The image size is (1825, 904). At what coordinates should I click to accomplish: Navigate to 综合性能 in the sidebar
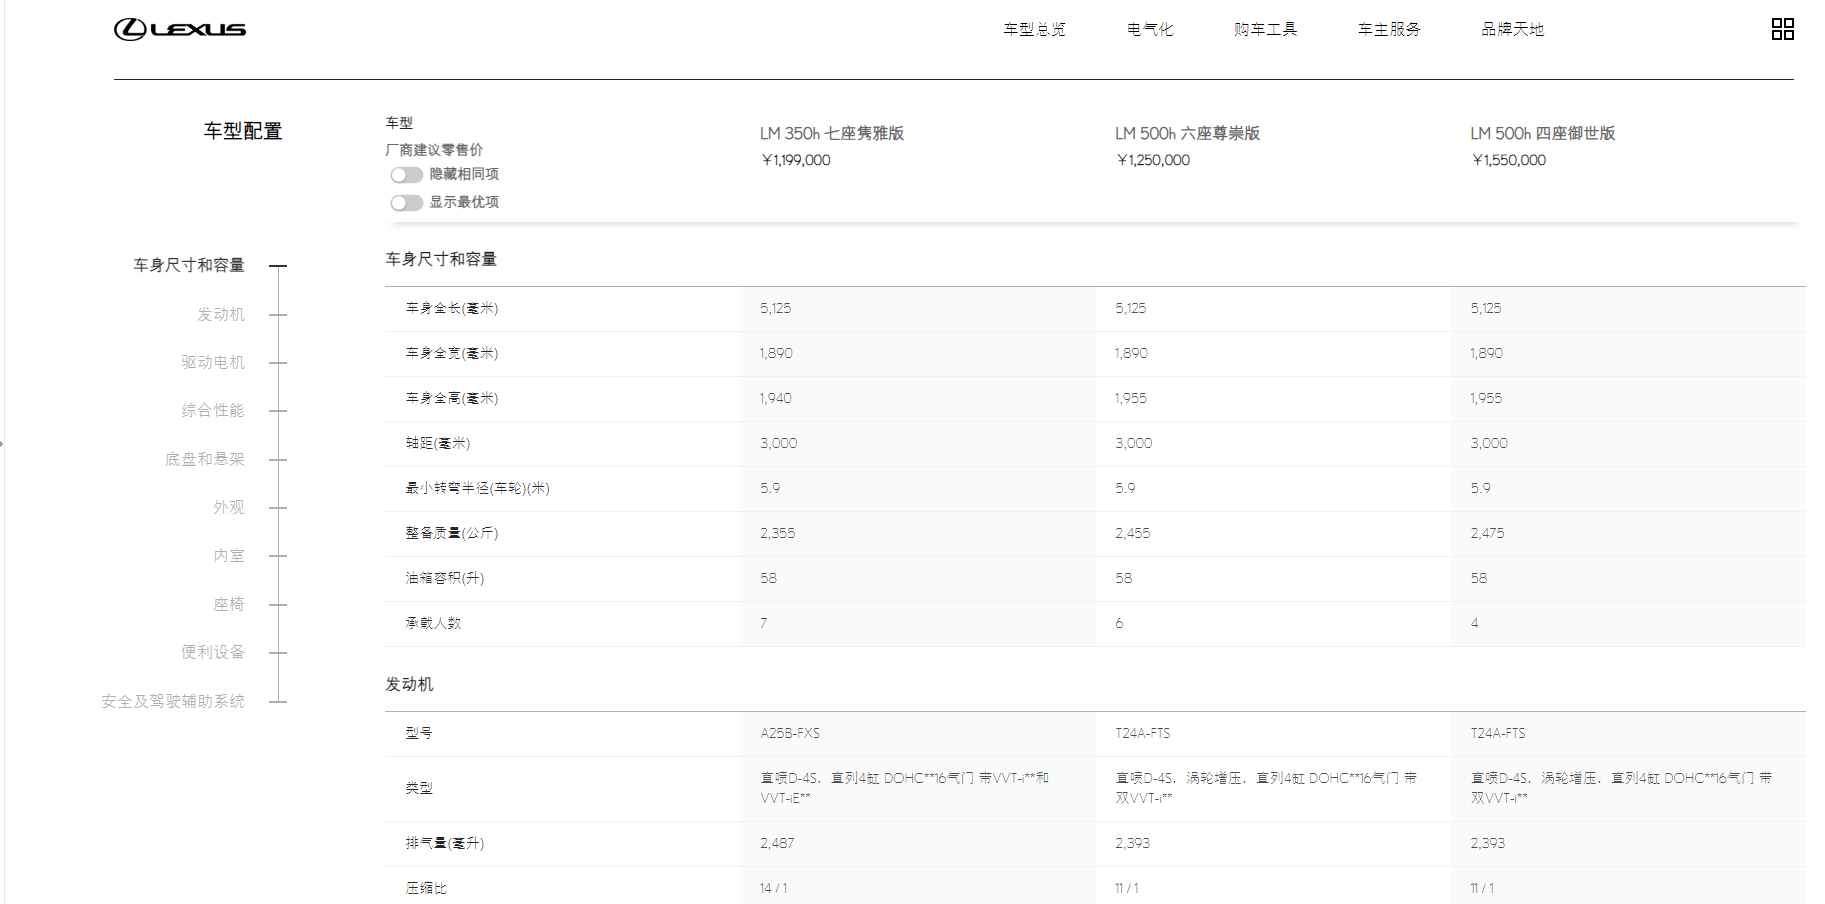click(x=213, y=410)
